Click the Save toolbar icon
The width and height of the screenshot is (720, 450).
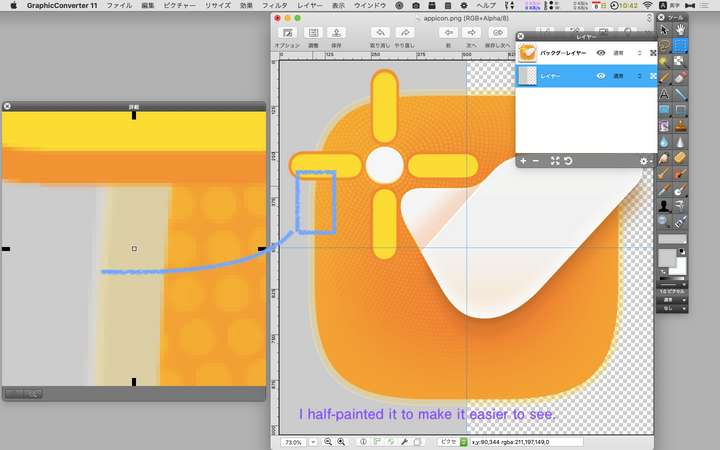coord(336,33)
